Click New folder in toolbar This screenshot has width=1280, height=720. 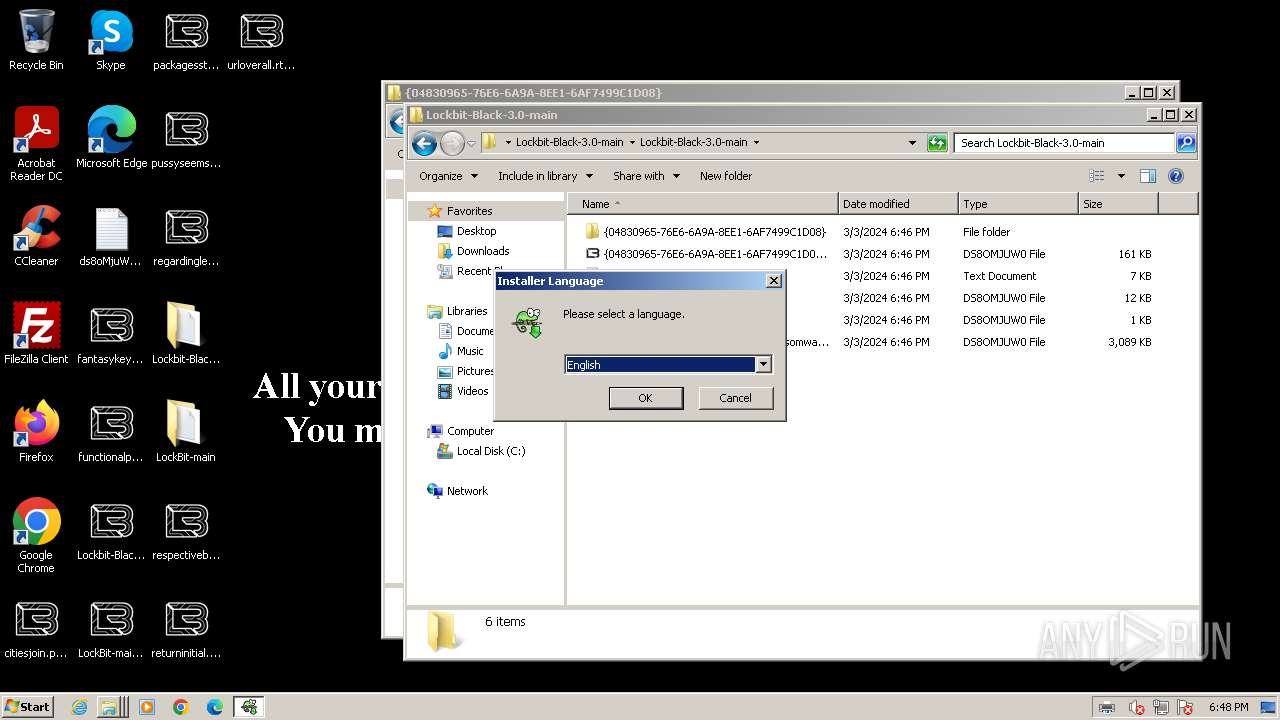coord(726,176)
